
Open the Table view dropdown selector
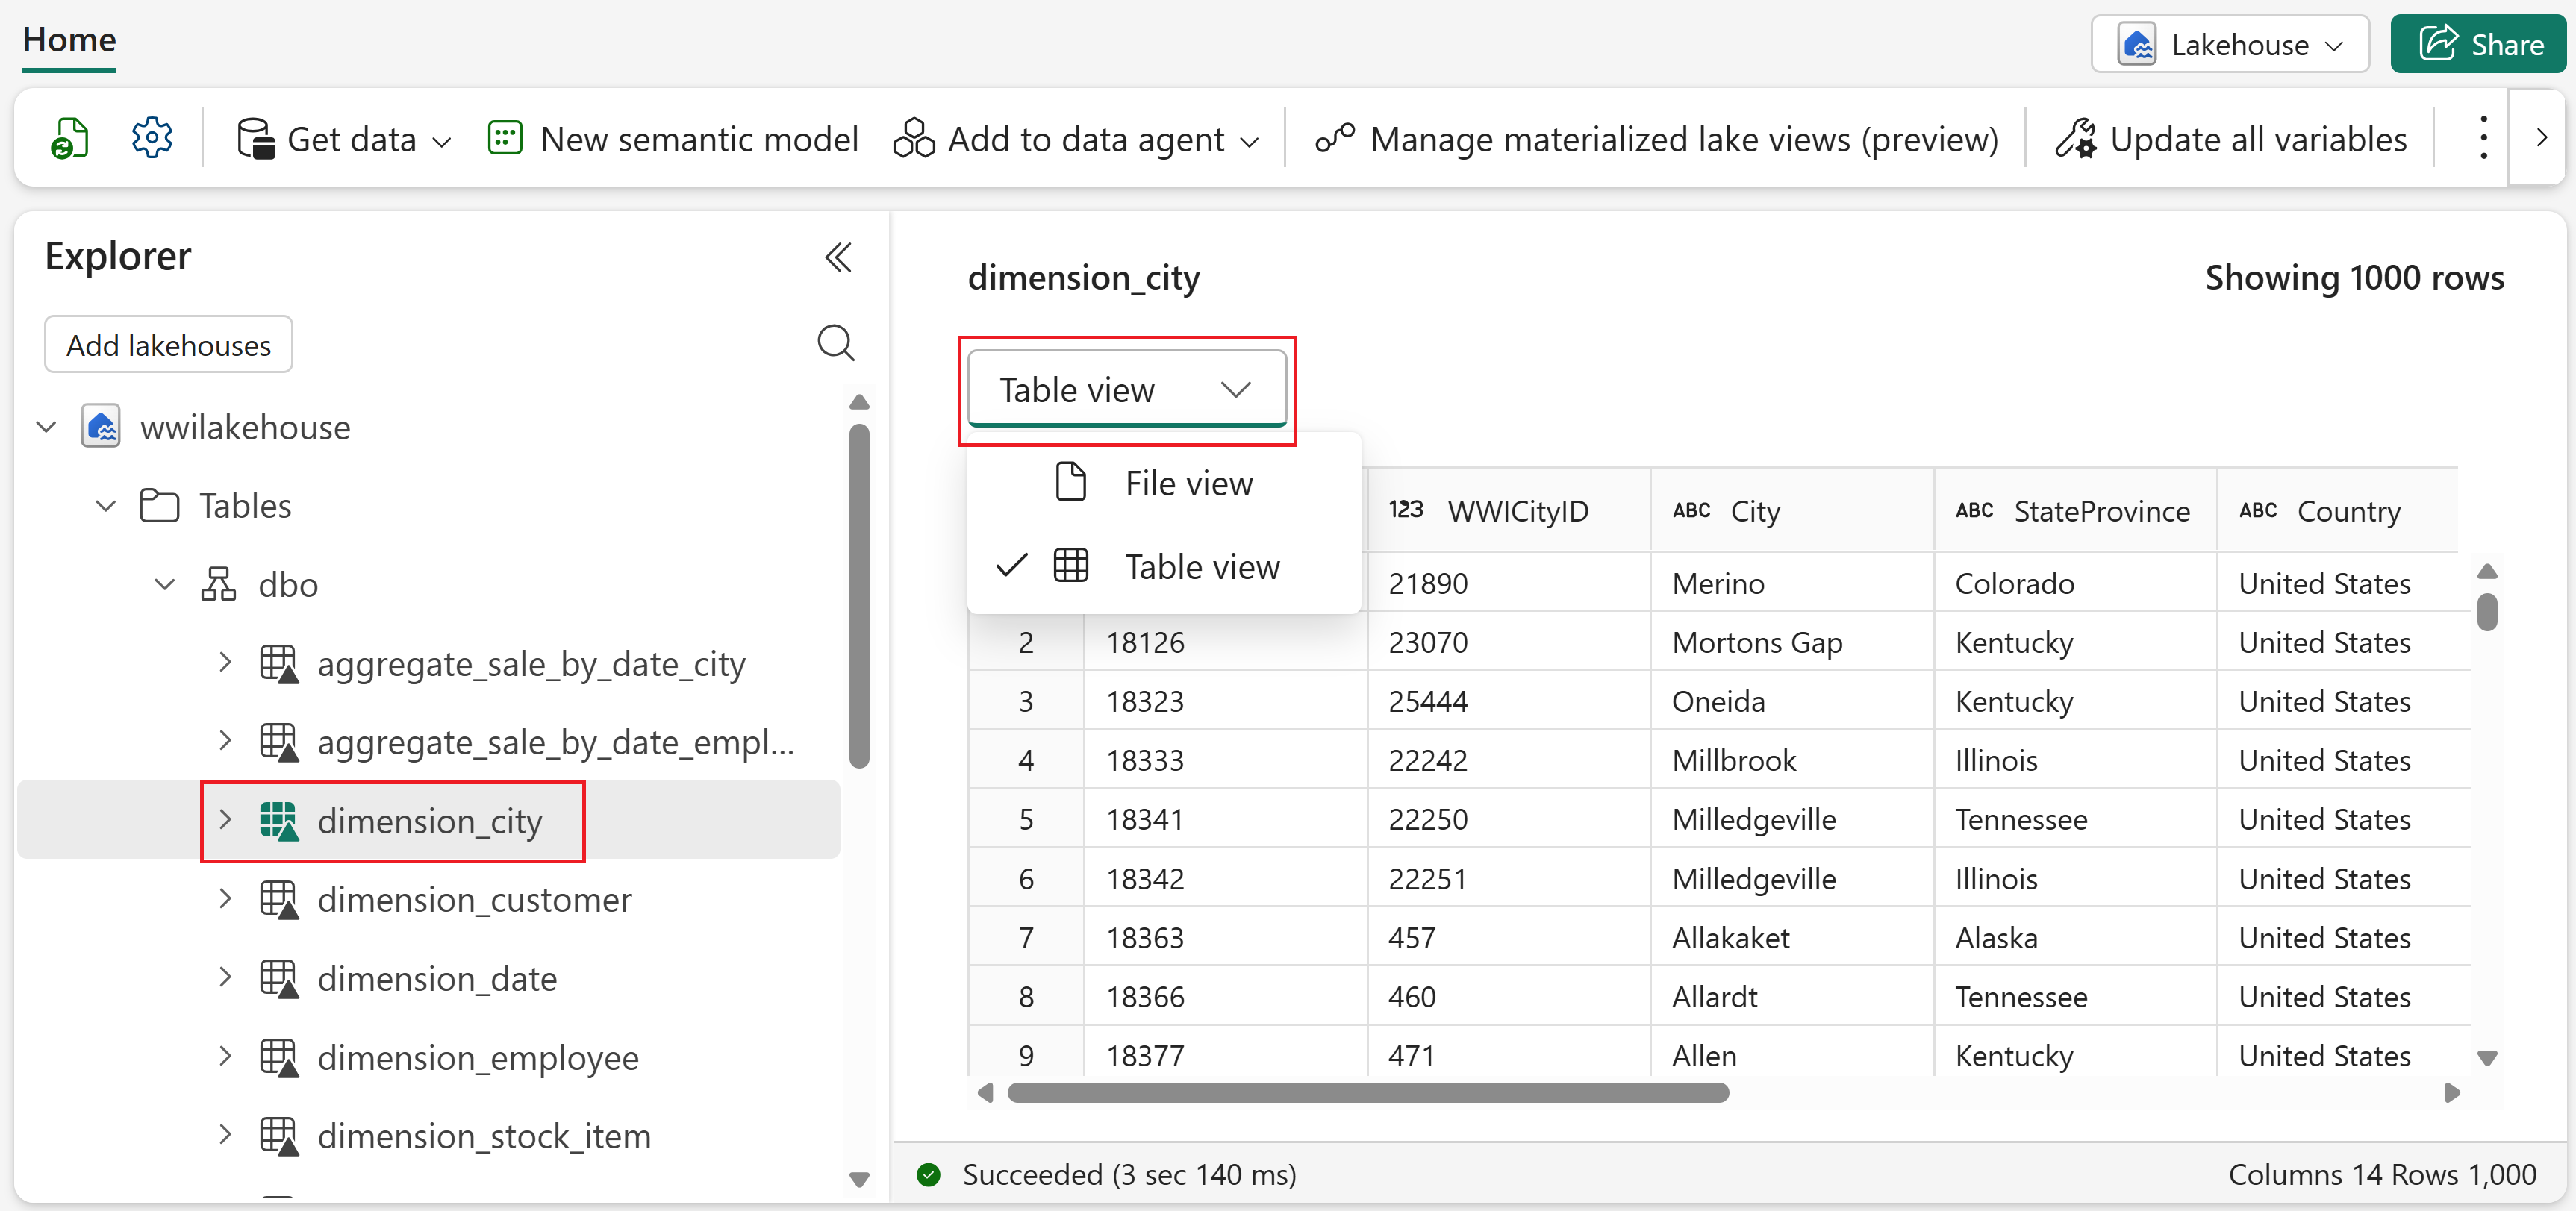[x=1126, y=390]
